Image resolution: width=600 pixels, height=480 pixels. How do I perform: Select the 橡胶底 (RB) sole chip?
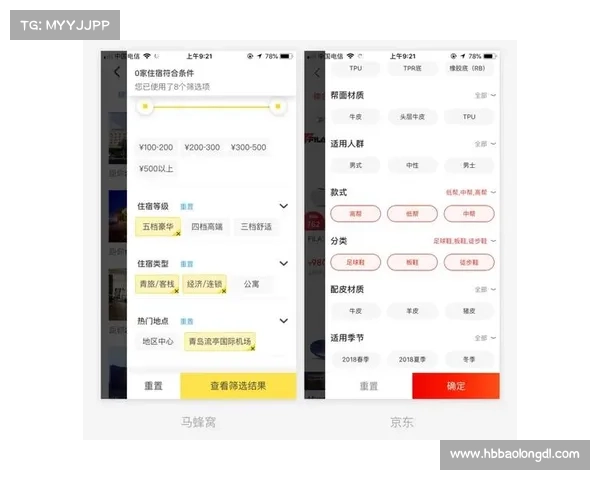click(467, 68)
